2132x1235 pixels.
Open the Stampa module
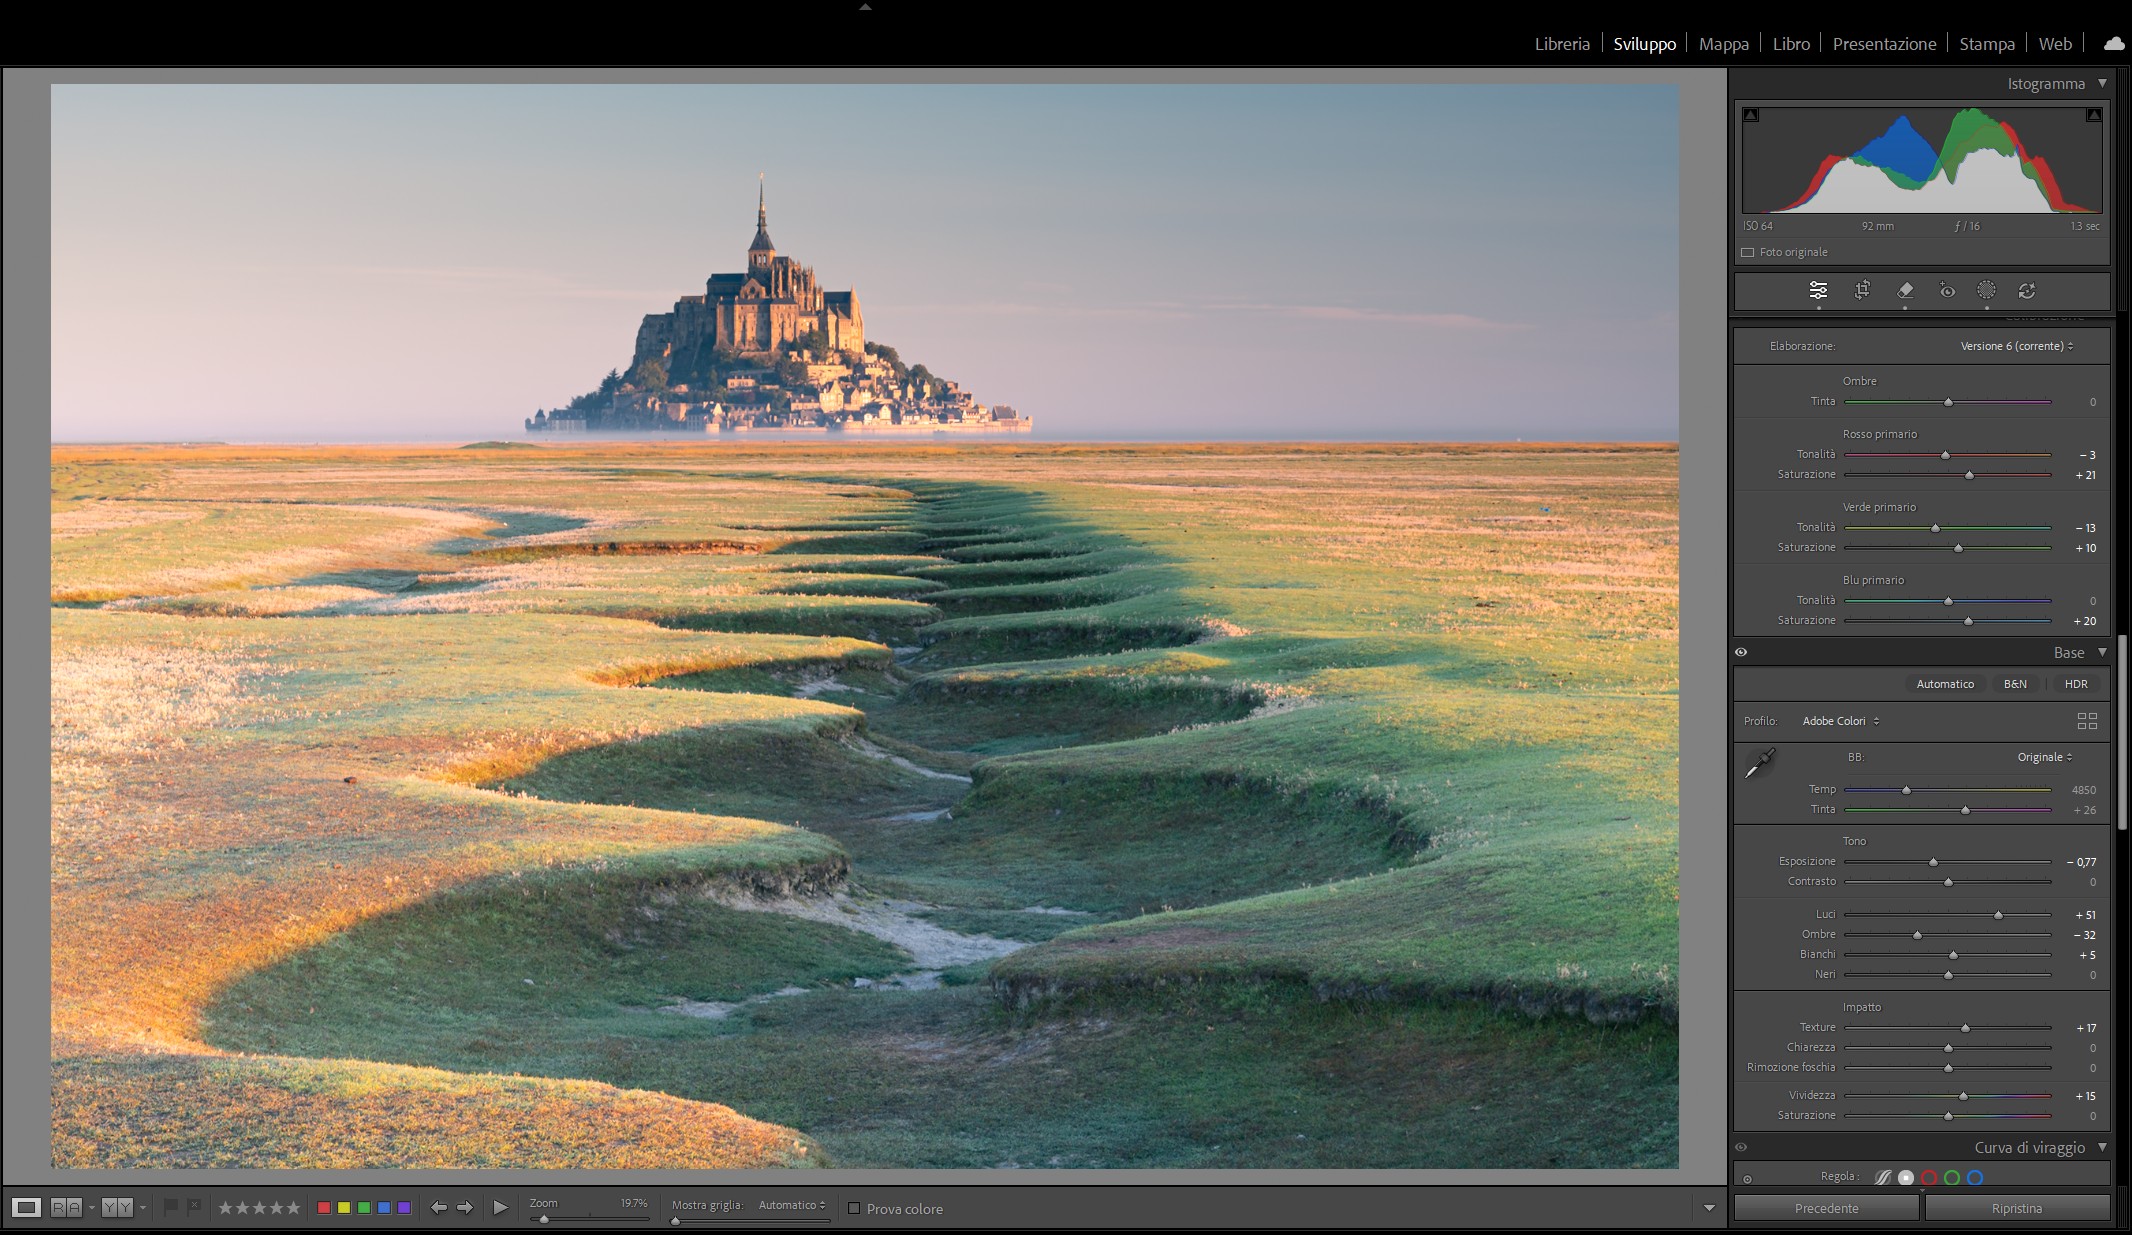[x=1987, y=44]
